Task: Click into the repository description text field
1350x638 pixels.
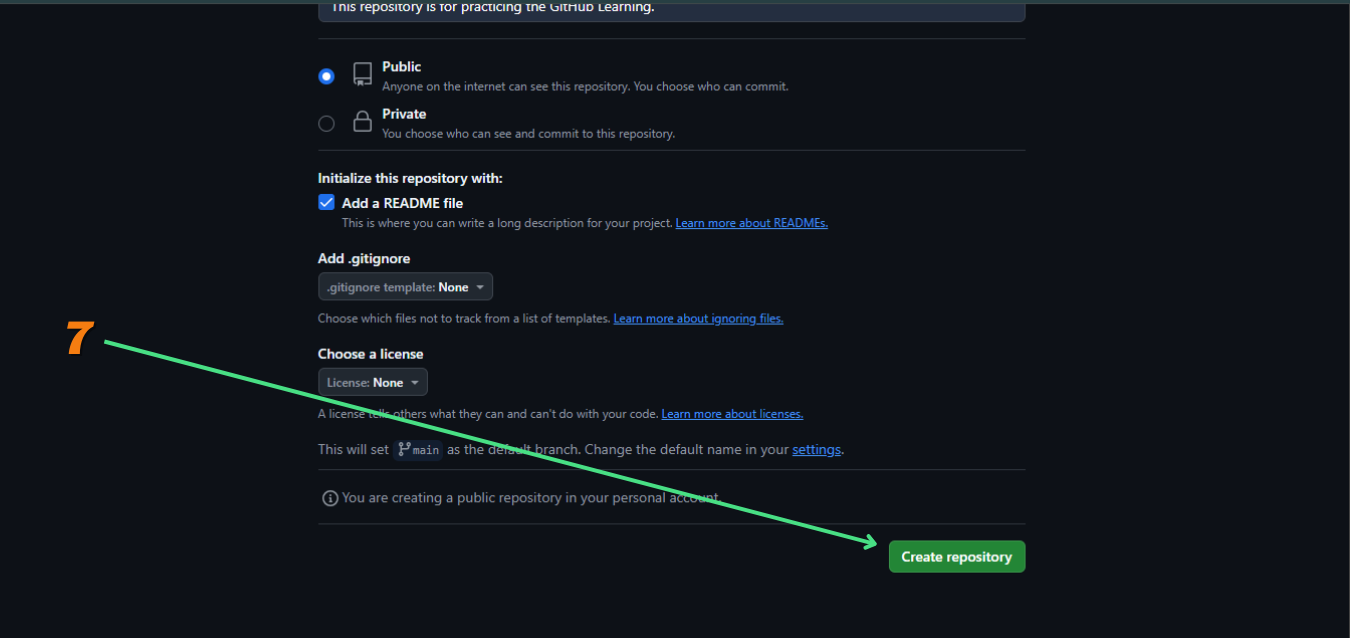Action: click(670, 9)
